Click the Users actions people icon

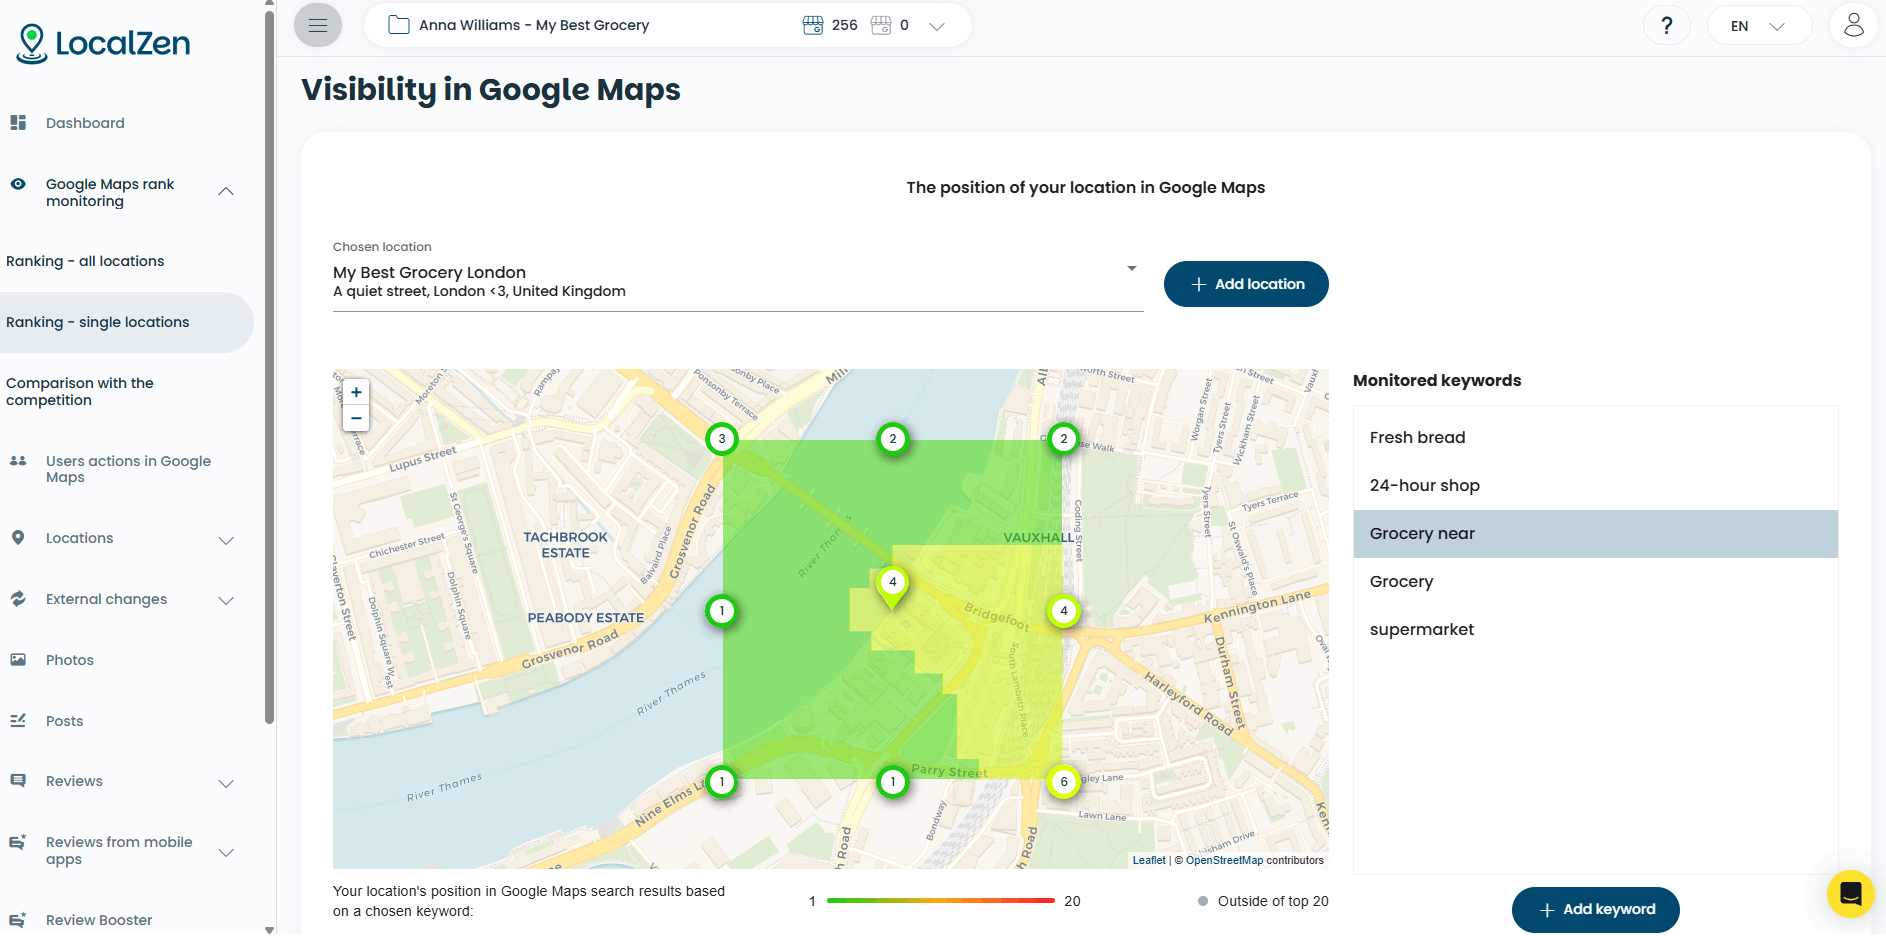coord(18,461)
